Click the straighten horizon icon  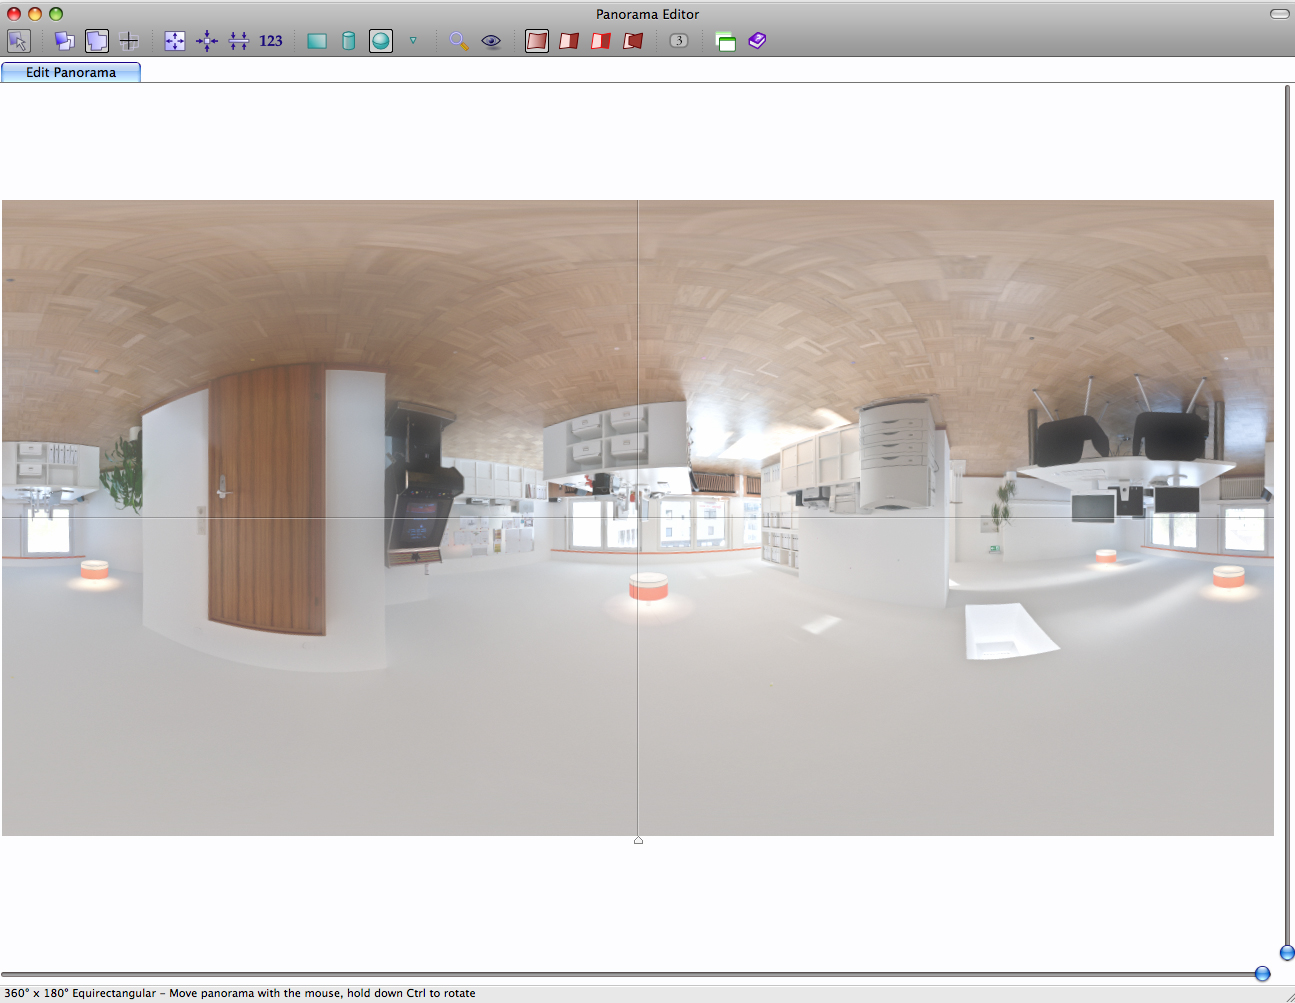[239, 41]
